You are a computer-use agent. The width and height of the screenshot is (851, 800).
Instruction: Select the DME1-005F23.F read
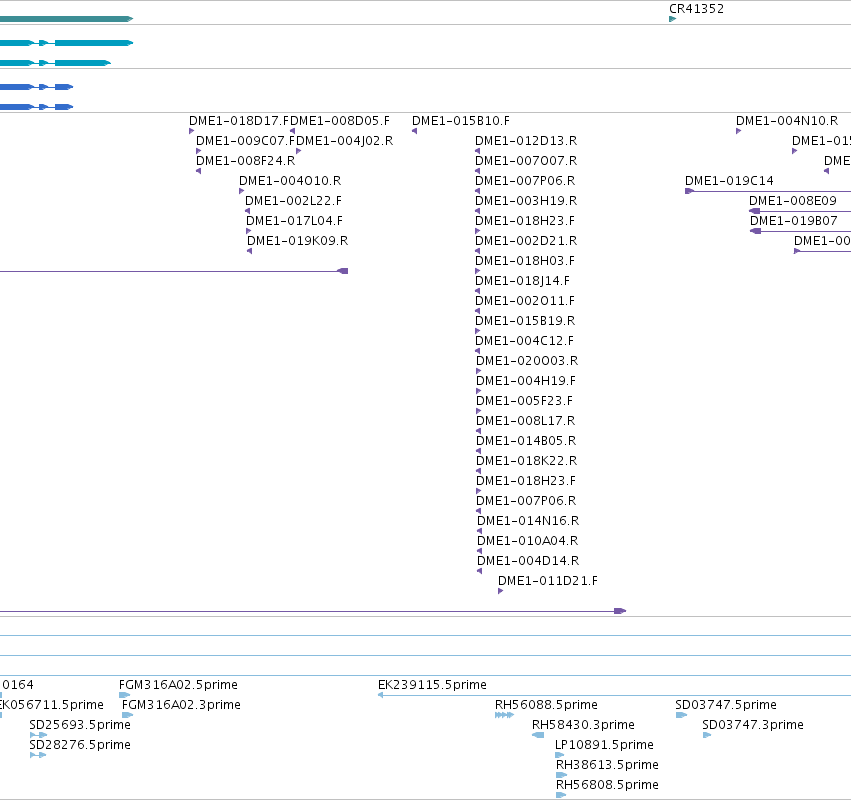(524, 401)
